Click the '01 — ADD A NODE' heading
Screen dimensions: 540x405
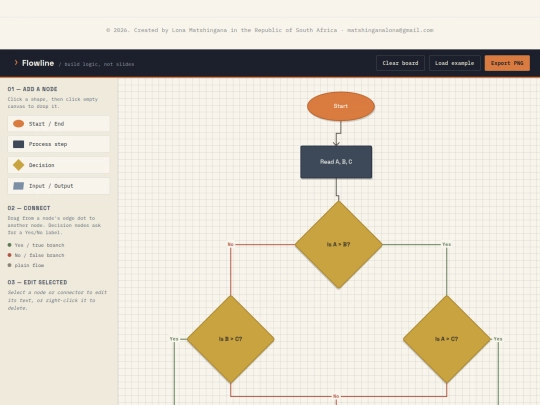pos(32,89)
